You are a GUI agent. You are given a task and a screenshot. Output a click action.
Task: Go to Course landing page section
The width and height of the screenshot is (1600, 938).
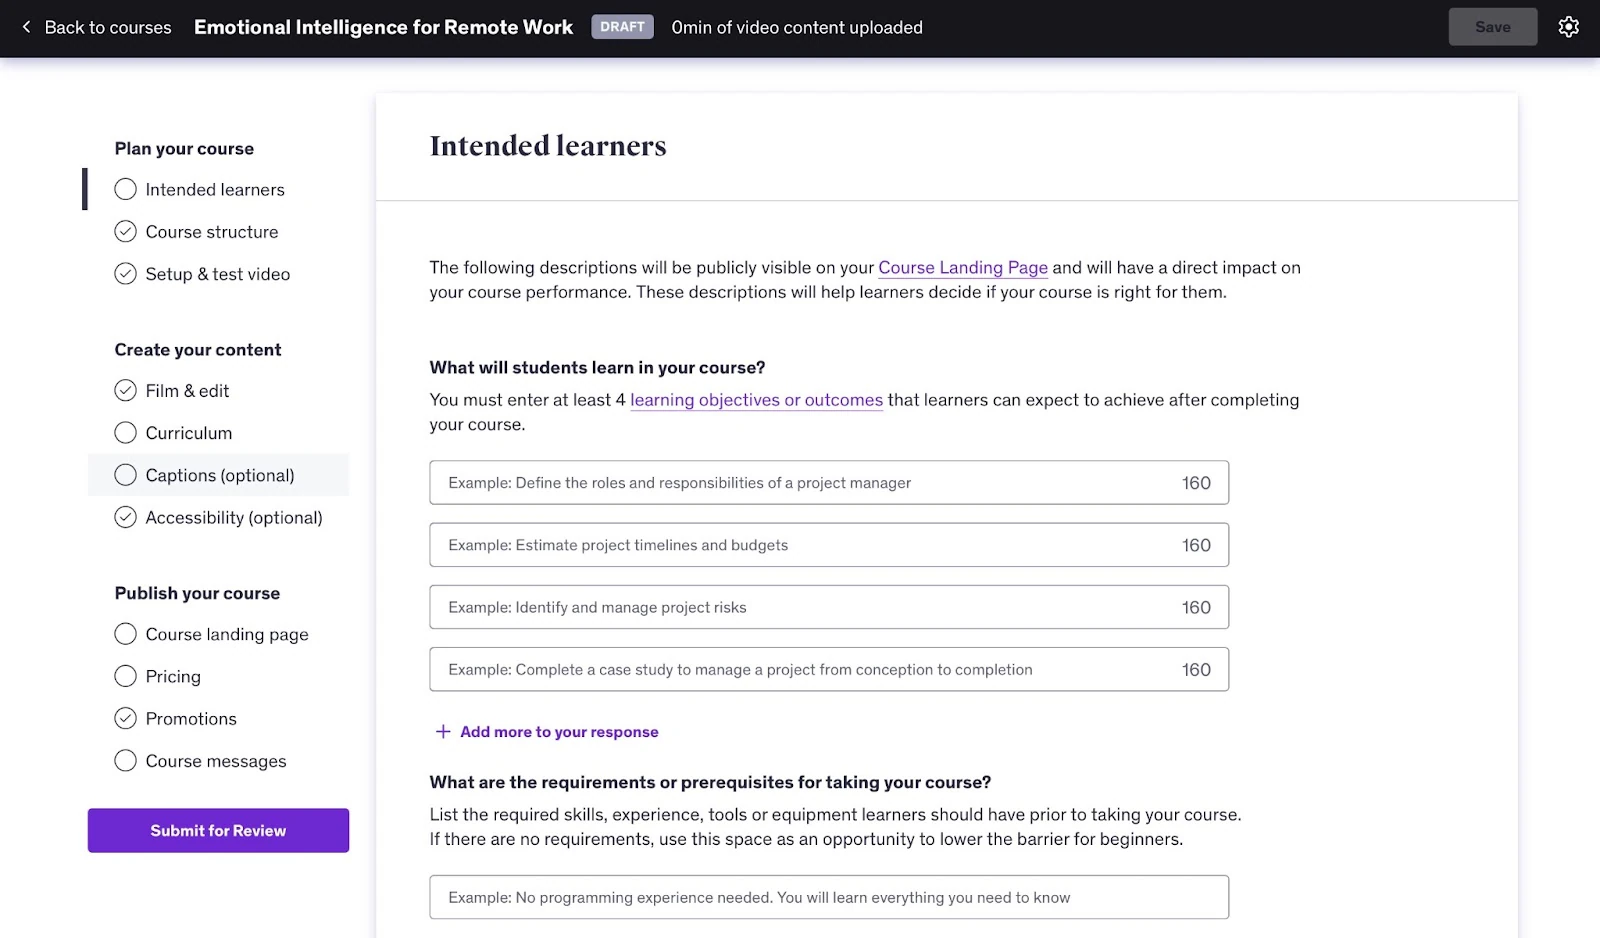tap(227, 634)
